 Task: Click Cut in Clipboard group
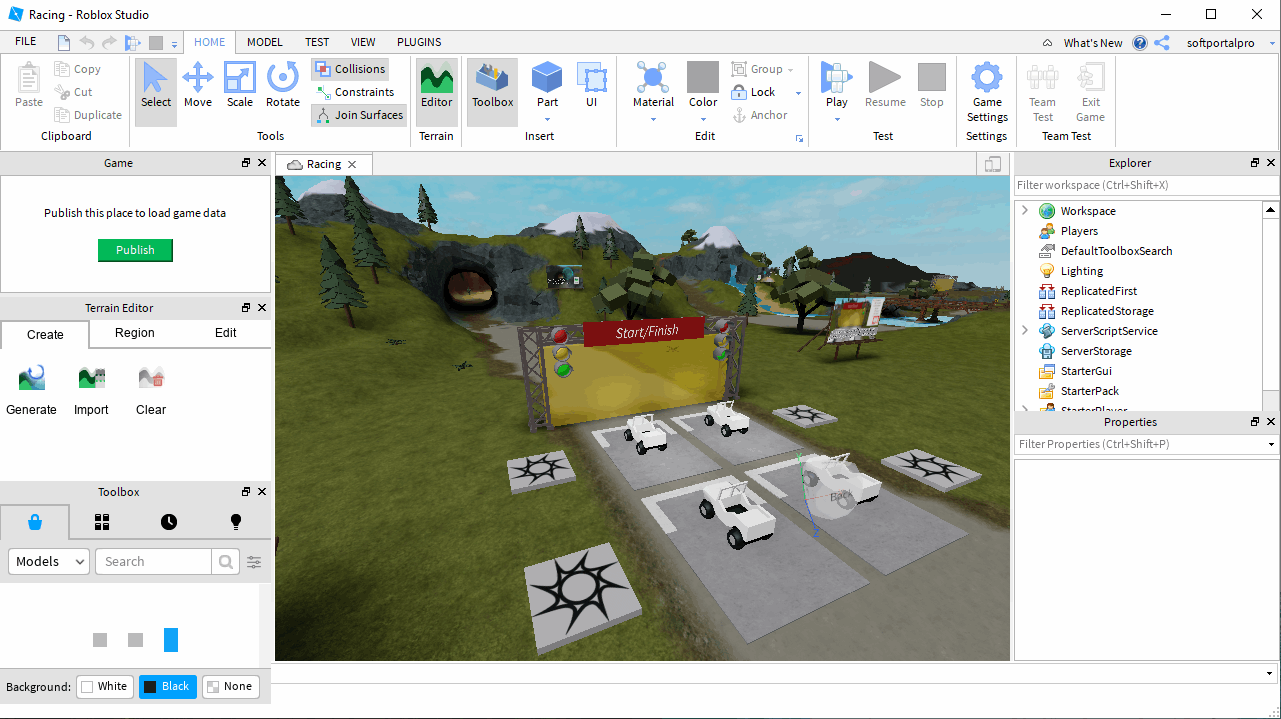pos(73,92)
